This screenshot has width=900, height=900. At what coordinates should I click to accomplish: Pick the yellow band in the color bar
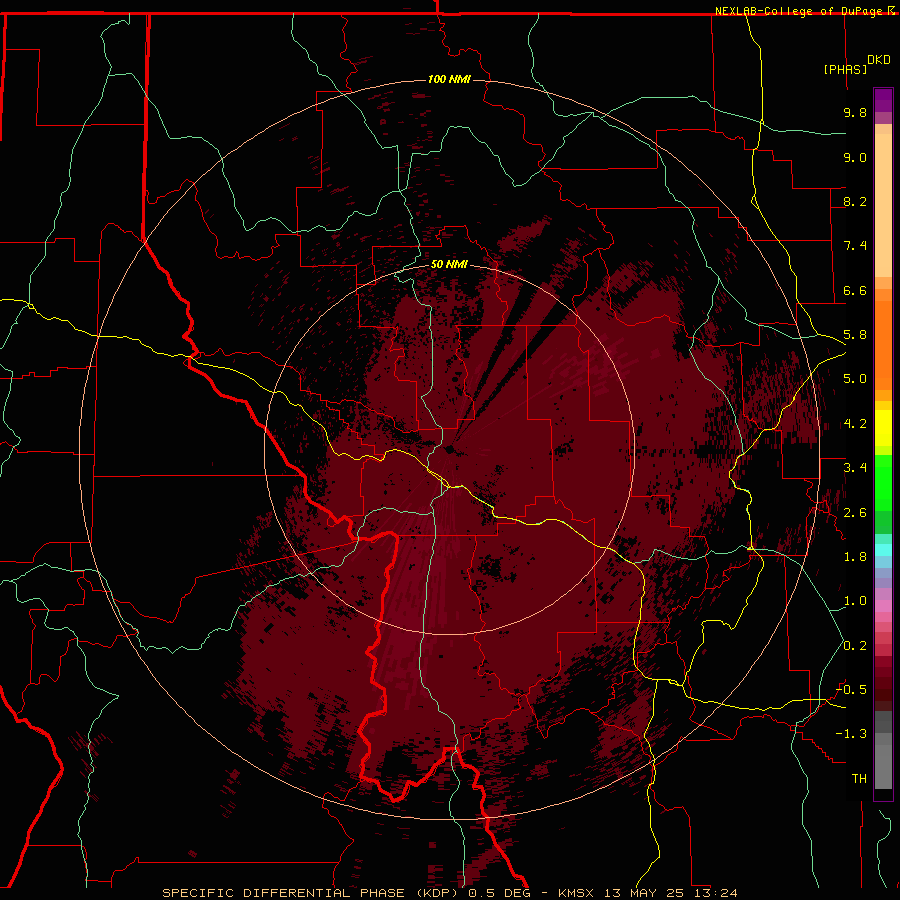click(883, 428)
